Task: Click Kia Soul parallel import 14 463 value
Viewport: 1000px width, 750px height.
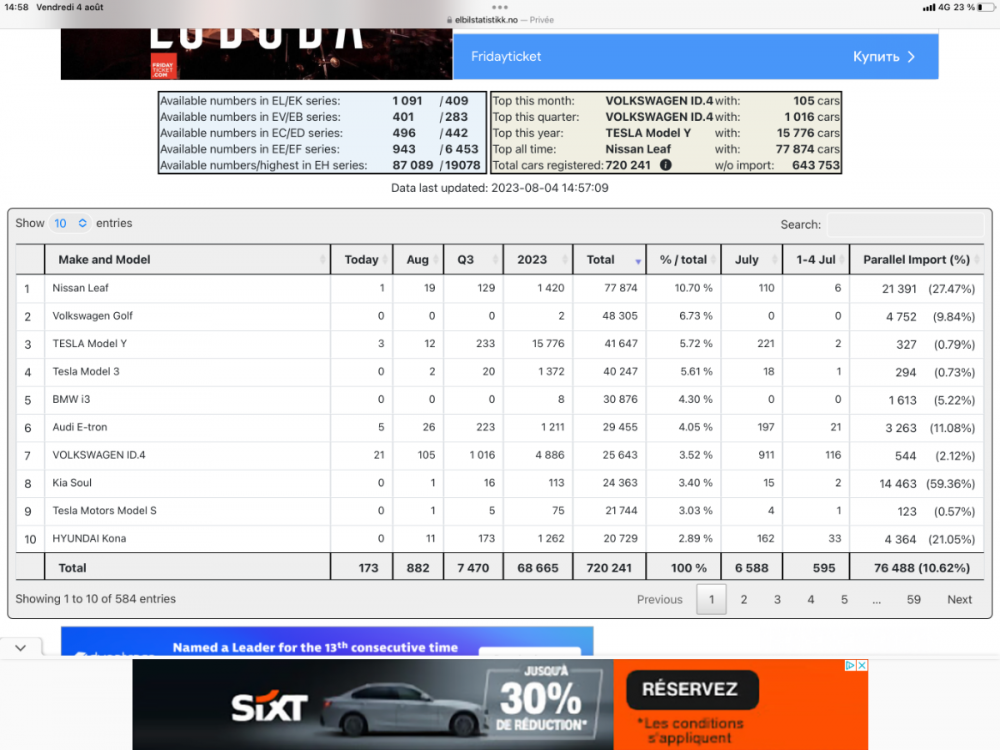Action: (897, 483)
